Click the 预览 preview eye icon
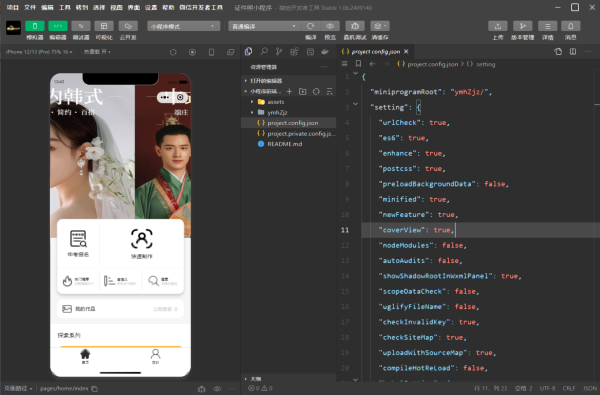 click(330, 26)
